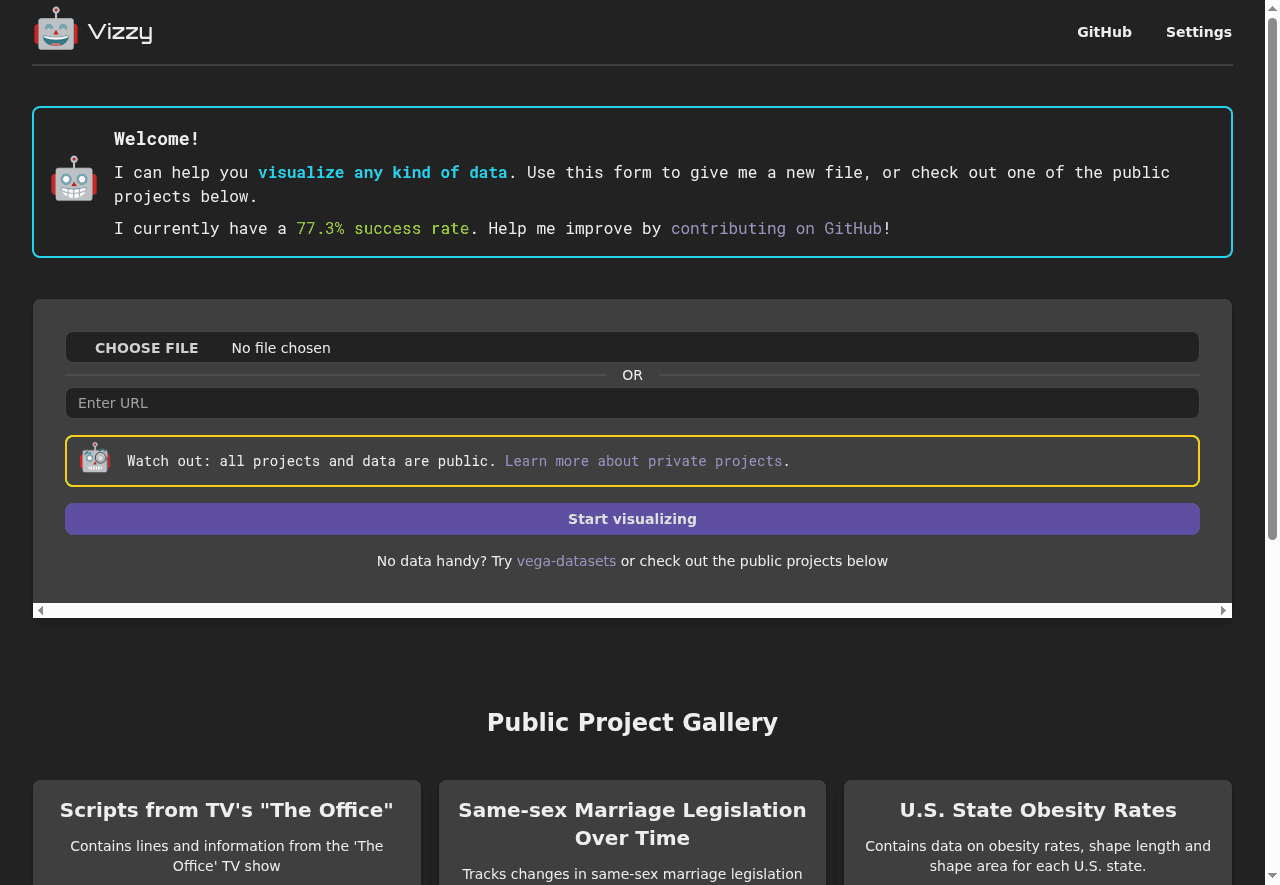Click the horizontal scrollbar right arrow
1280x885 pixels.
click(x=1223, y=610)
